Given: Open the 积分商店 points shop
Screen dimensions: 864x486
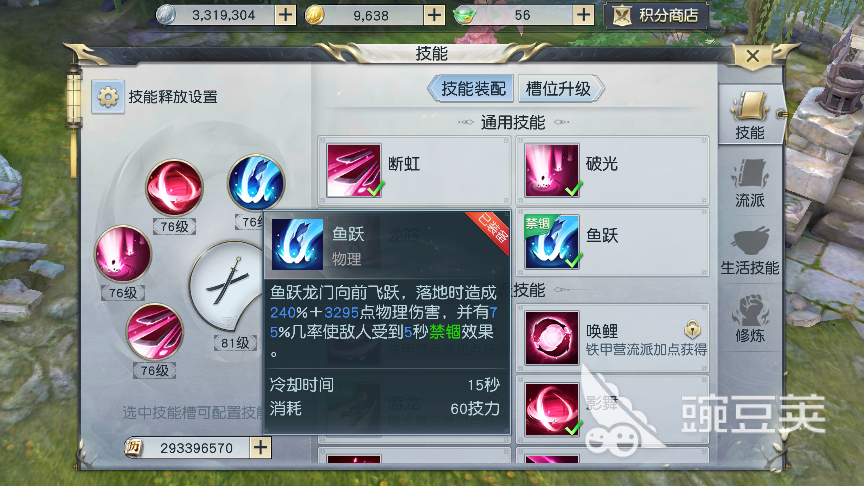Looking at the screenshot, I should (656, 15).
